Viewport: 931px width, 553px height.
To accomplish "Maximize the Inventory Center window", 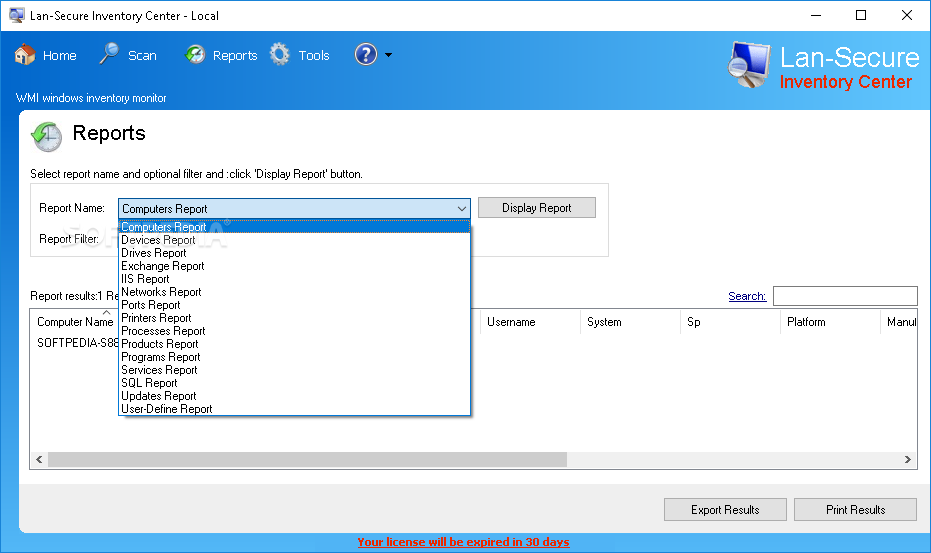I will coord(861,15).
